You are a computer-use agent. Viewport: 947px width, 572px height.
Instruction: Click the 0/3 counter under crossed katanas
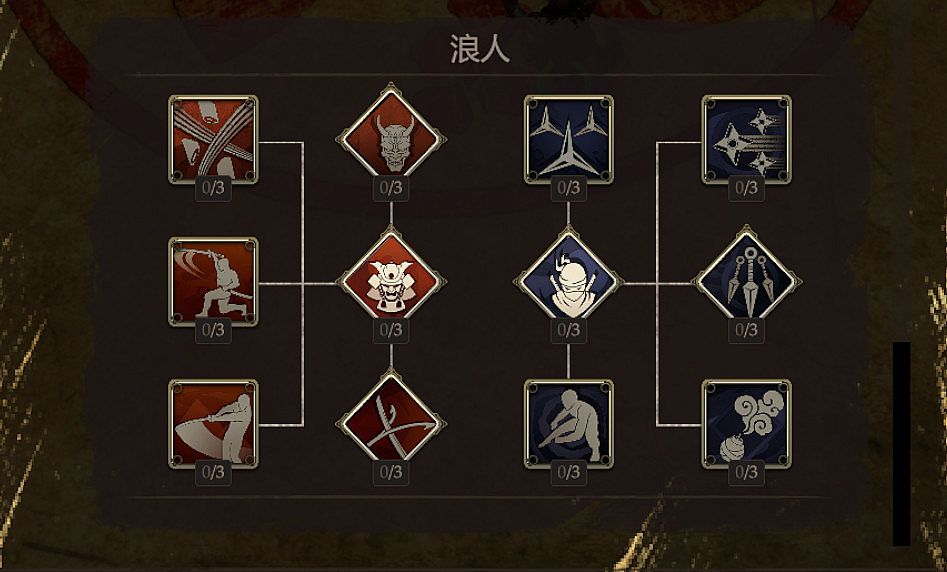pyautogui.click(x=391, y=472)
